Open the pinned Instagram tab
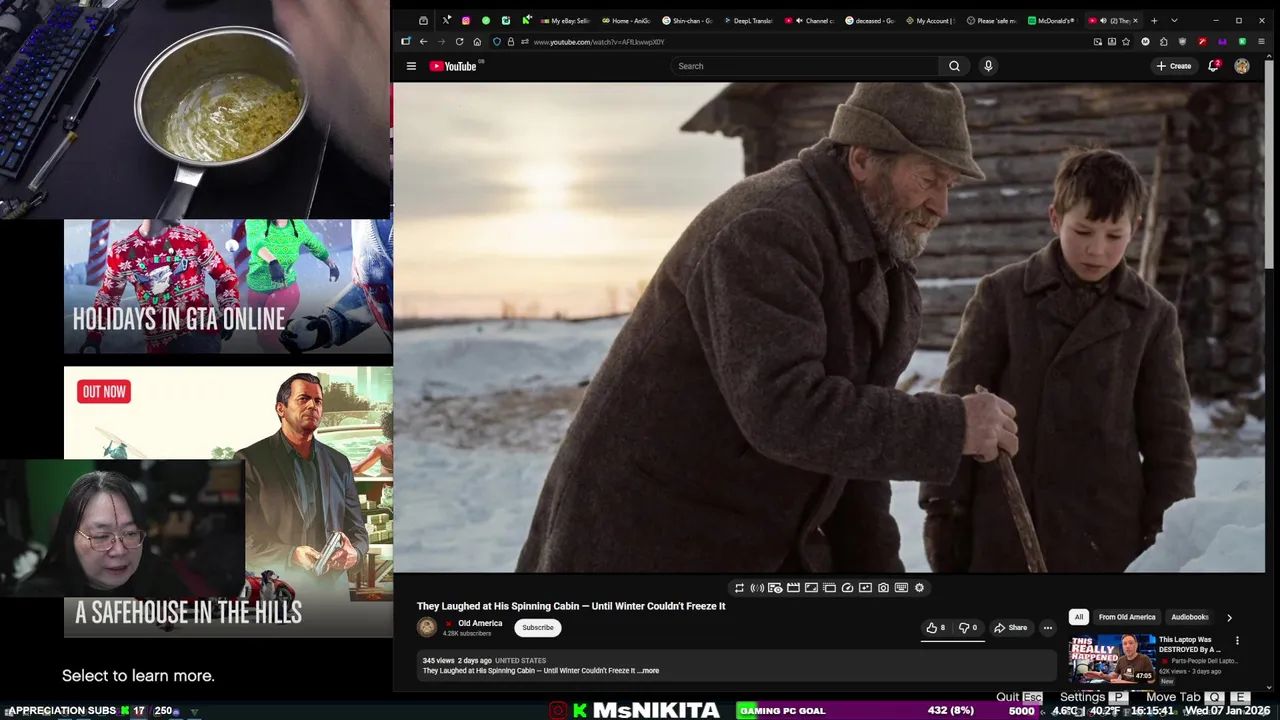Screen dimensions: 1280x720 coord(465,21)
